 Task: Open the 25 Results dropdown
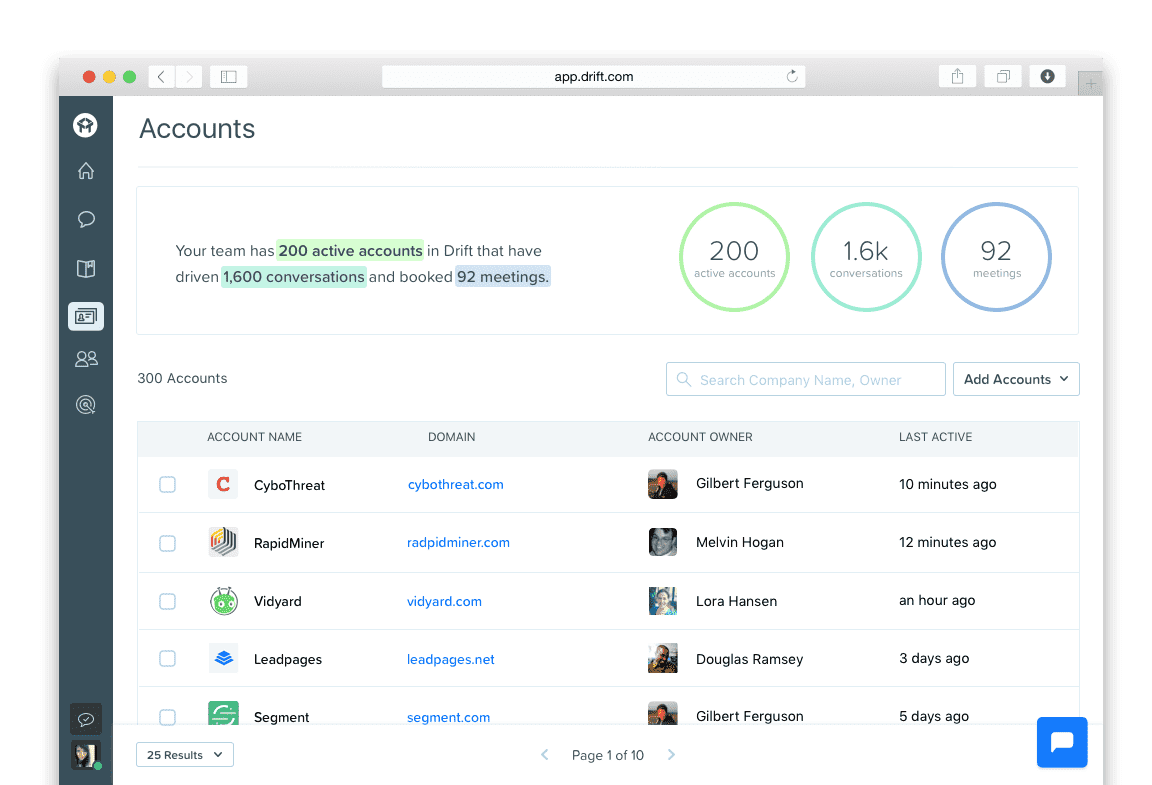pyautogui.click(x=185, y=755)
